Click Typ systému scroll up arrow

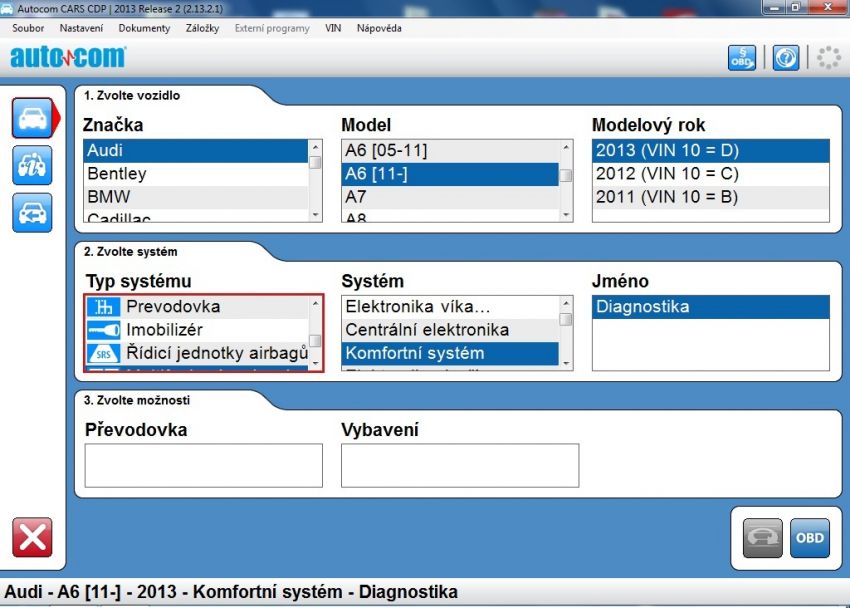click(315, 303)
